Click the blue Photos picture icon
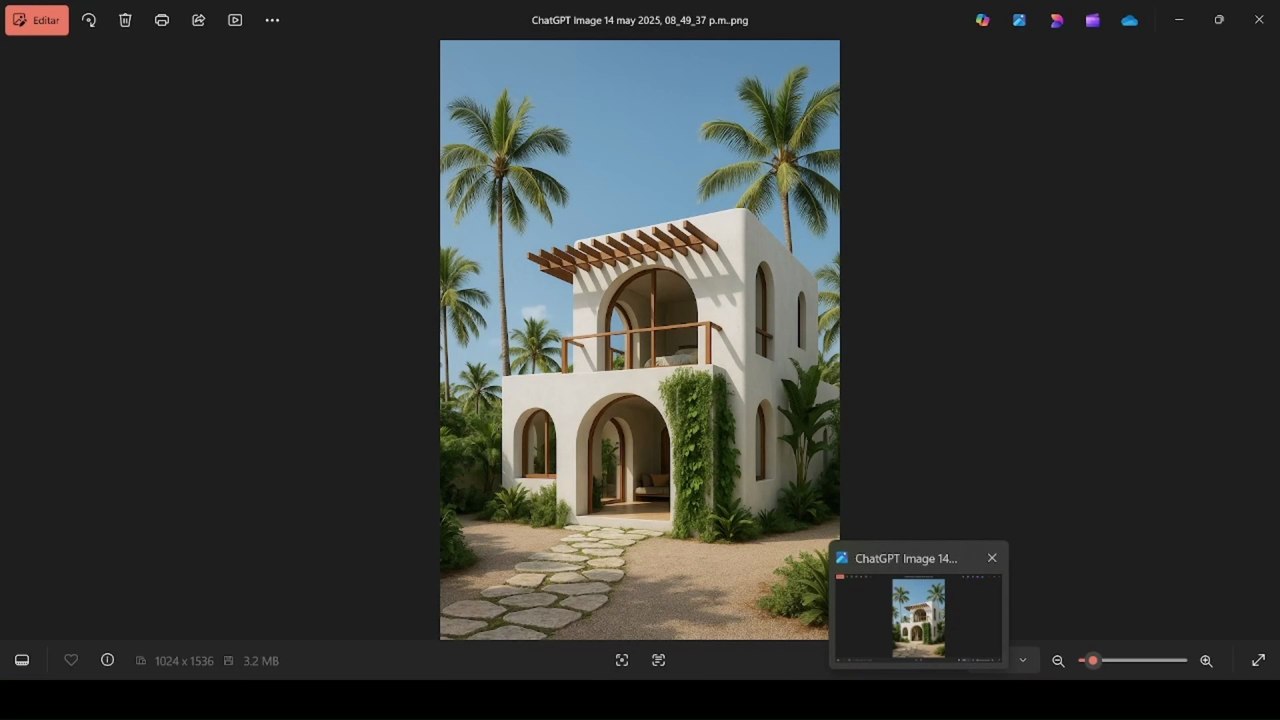The image size is (1280, 720). coord(1019,20)
